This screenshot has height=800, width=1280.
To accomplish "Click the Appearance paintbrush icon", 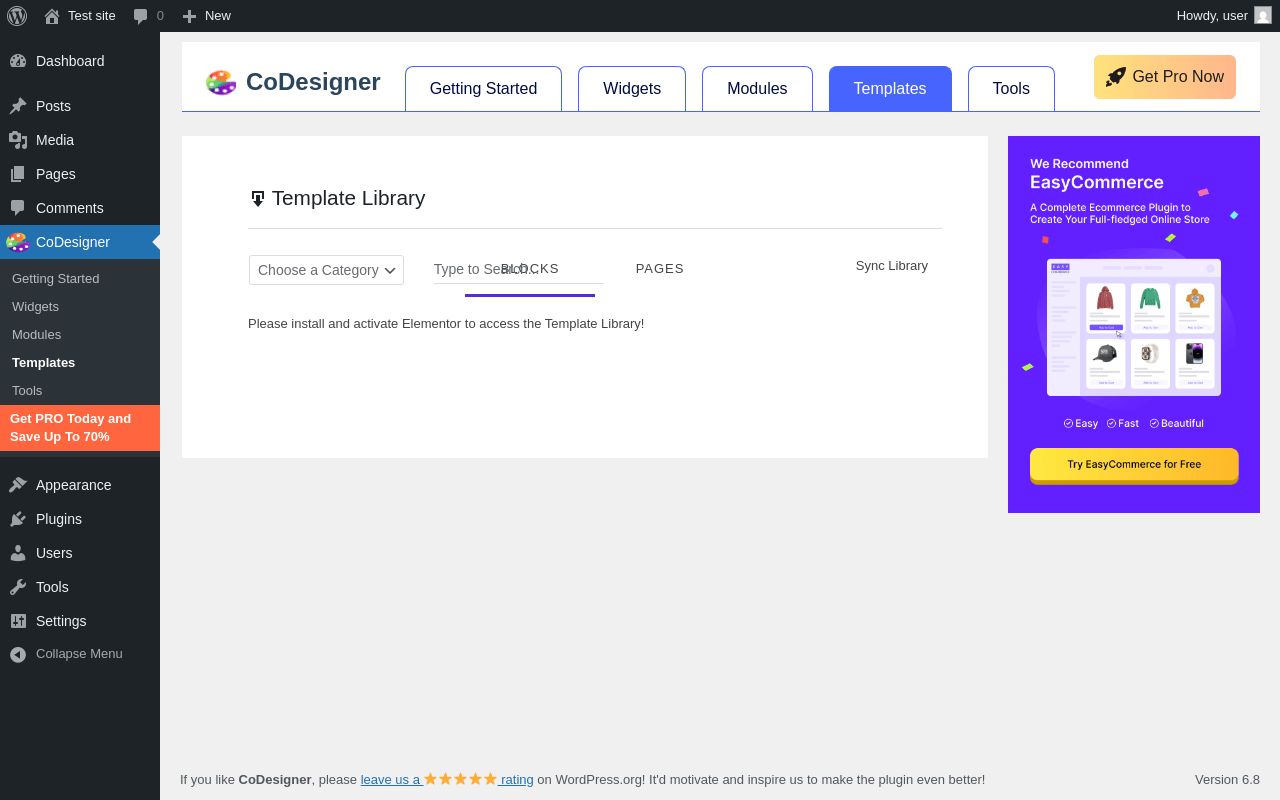I will (18, 485).
